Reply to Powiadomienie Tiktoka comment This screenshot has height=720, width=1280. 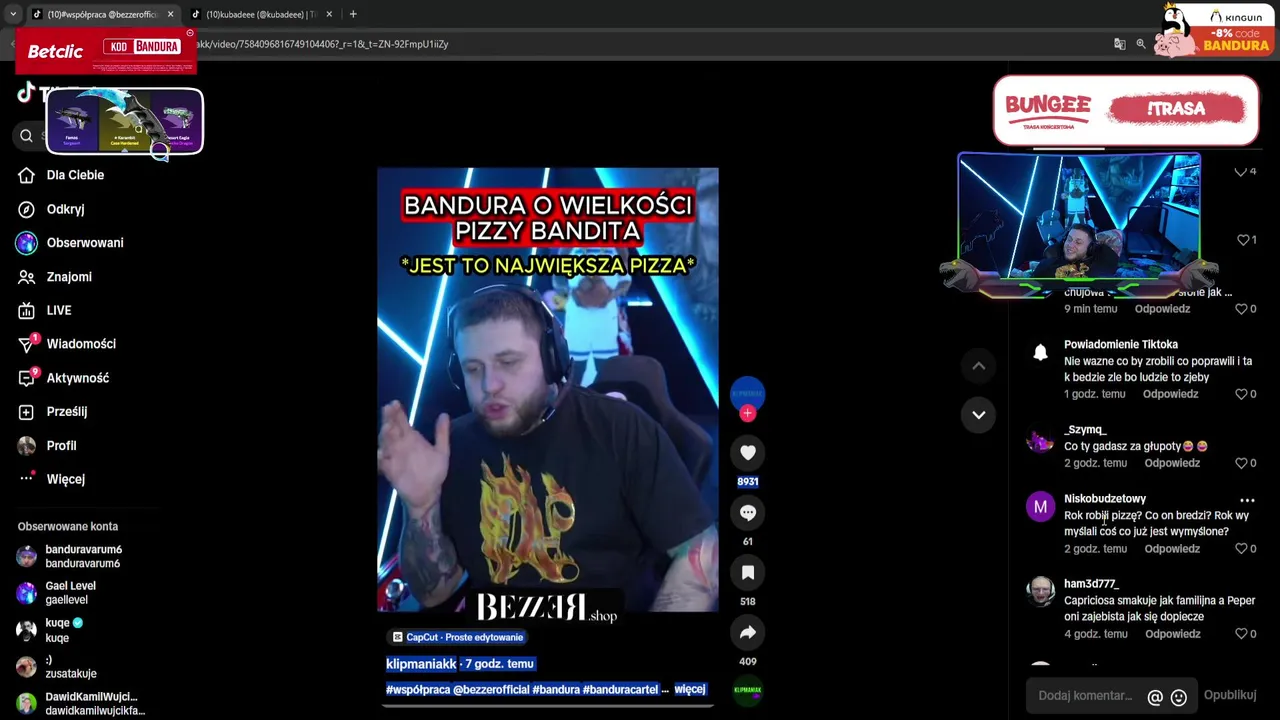(1170, 394)
